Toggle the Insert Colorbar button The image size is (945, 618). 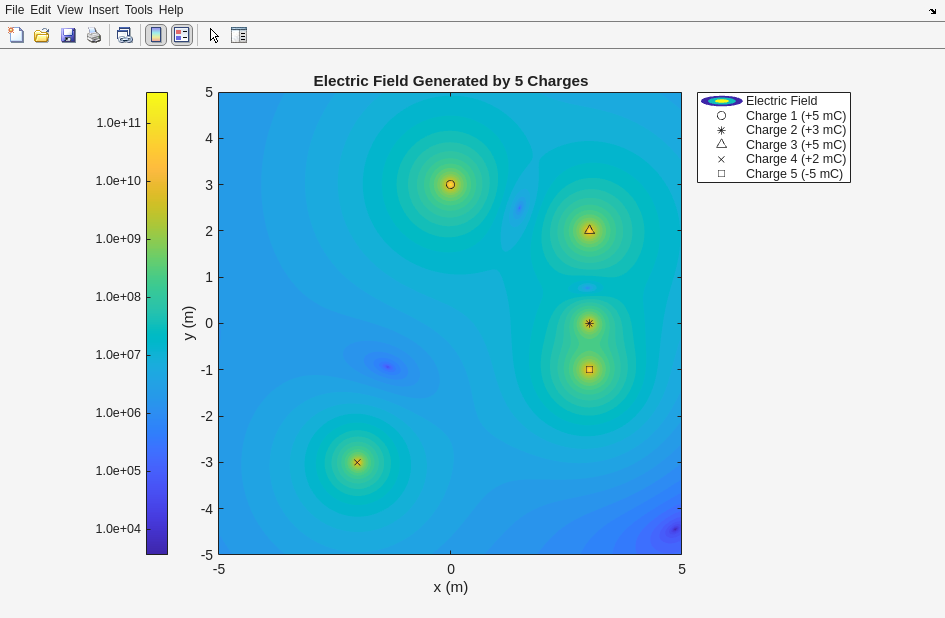pyautogui.click(x=156, y=35)
